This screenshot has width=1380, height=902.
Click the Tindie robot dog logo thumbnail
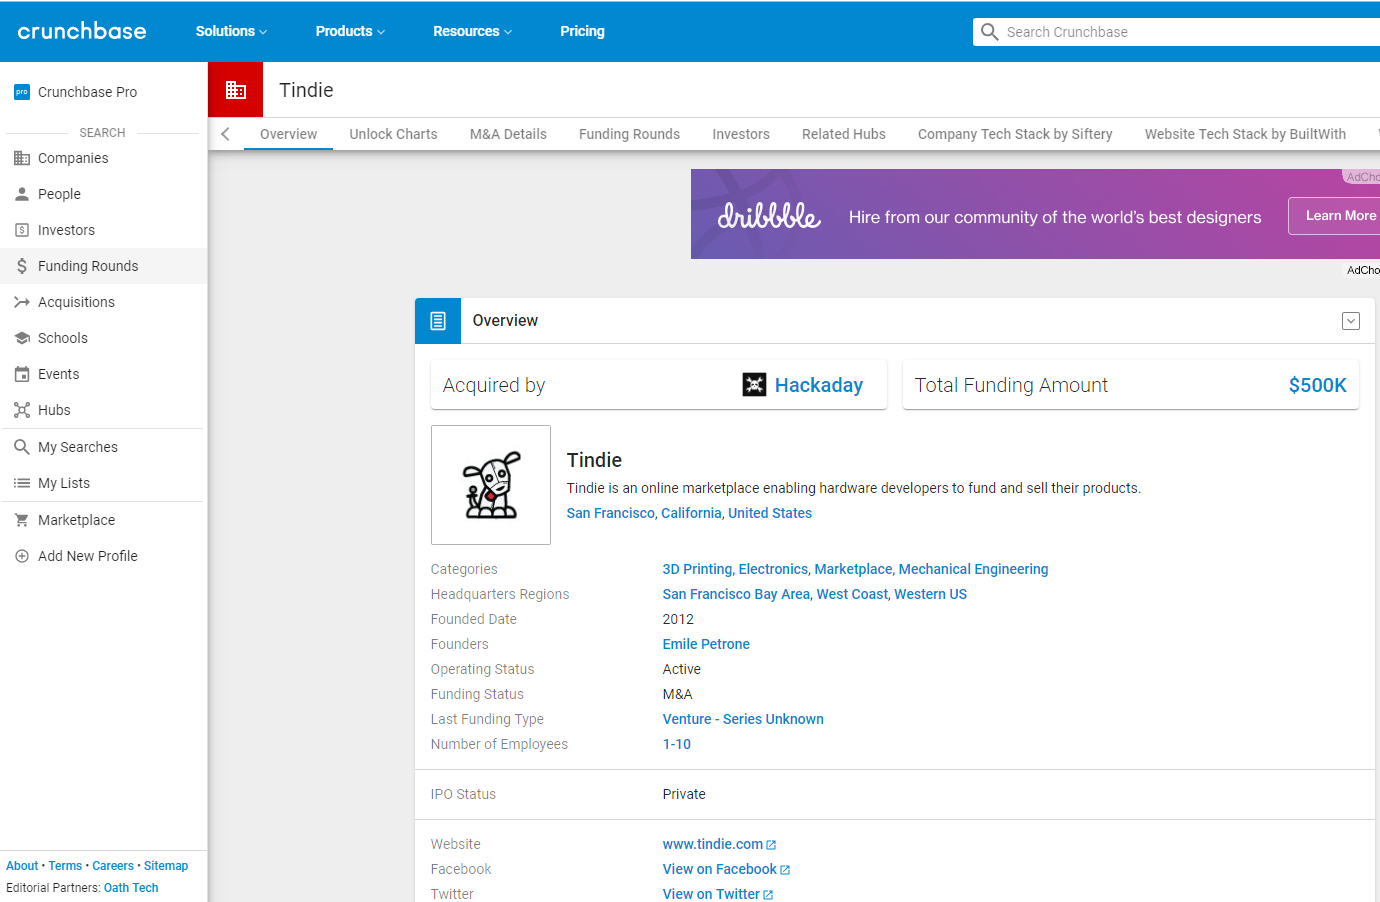tap(491, 485)
